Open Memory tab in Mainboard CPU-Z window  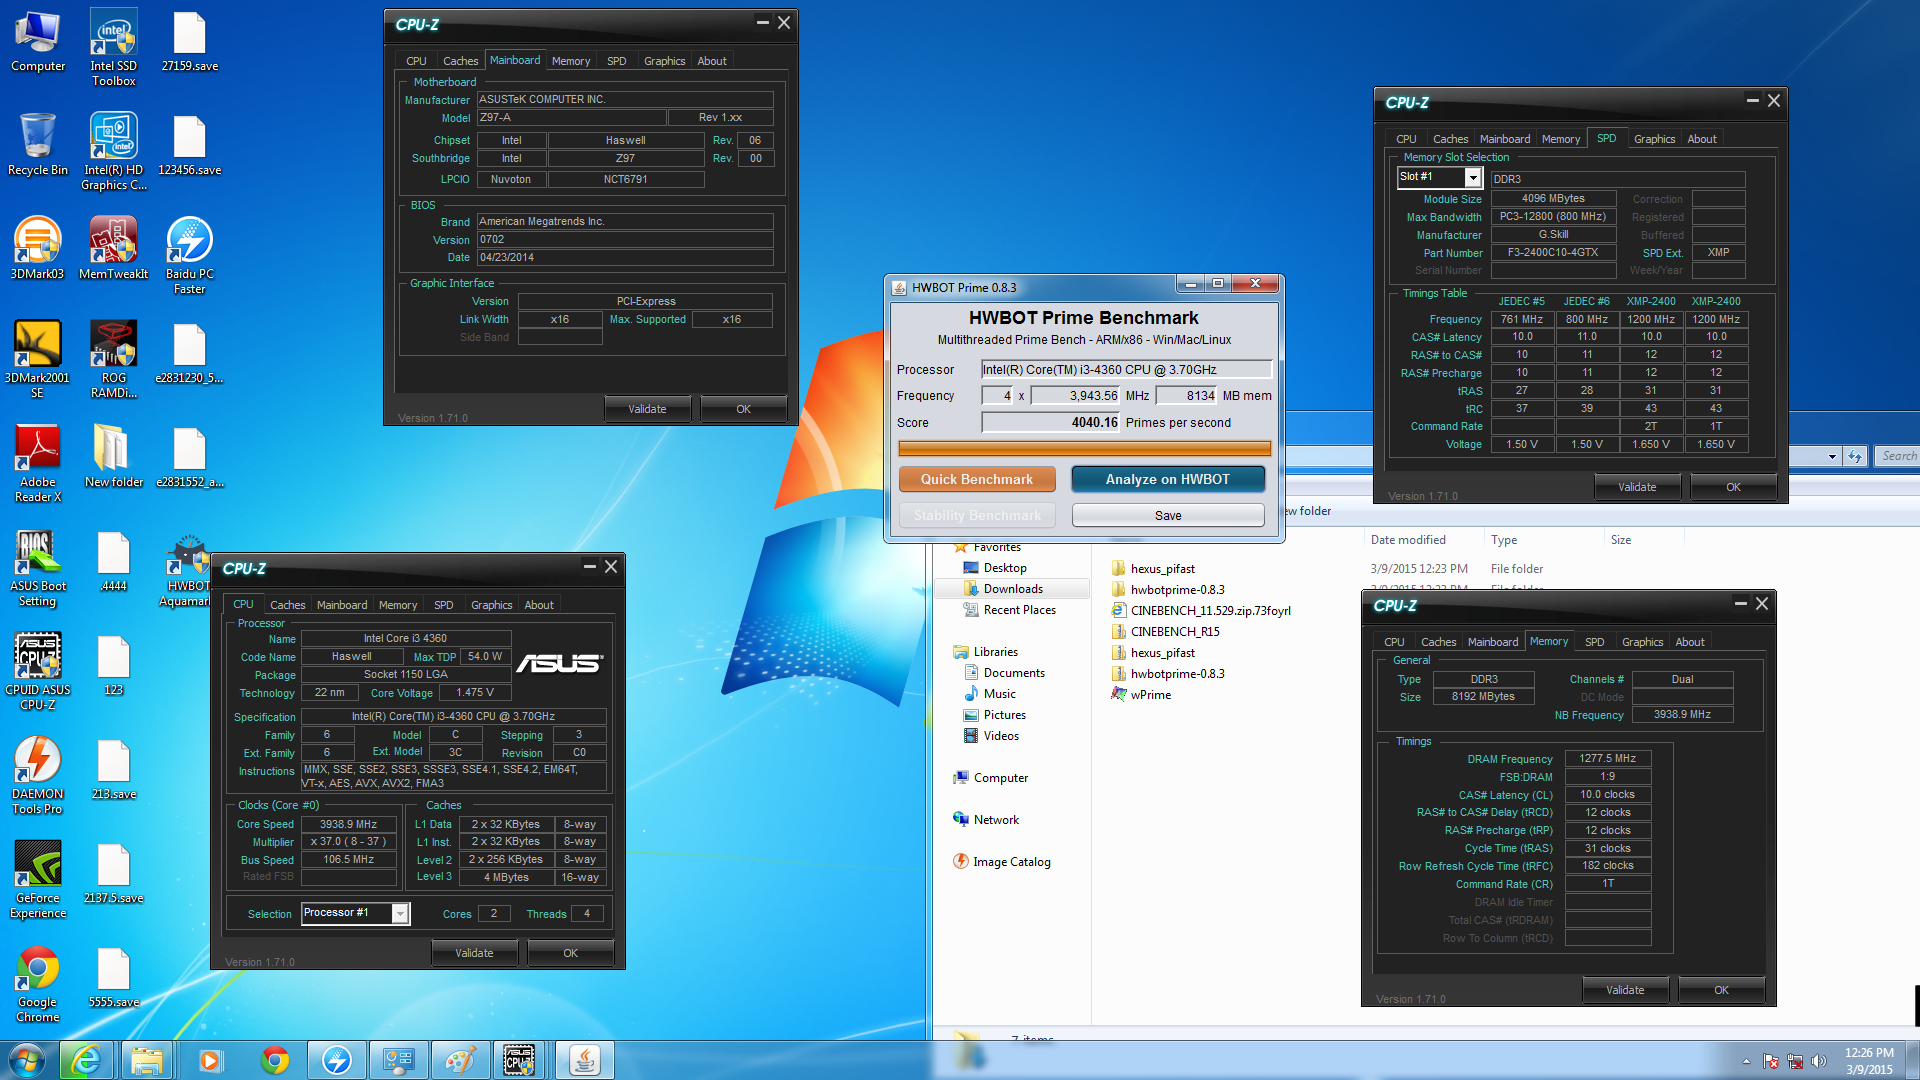[570, 61]
